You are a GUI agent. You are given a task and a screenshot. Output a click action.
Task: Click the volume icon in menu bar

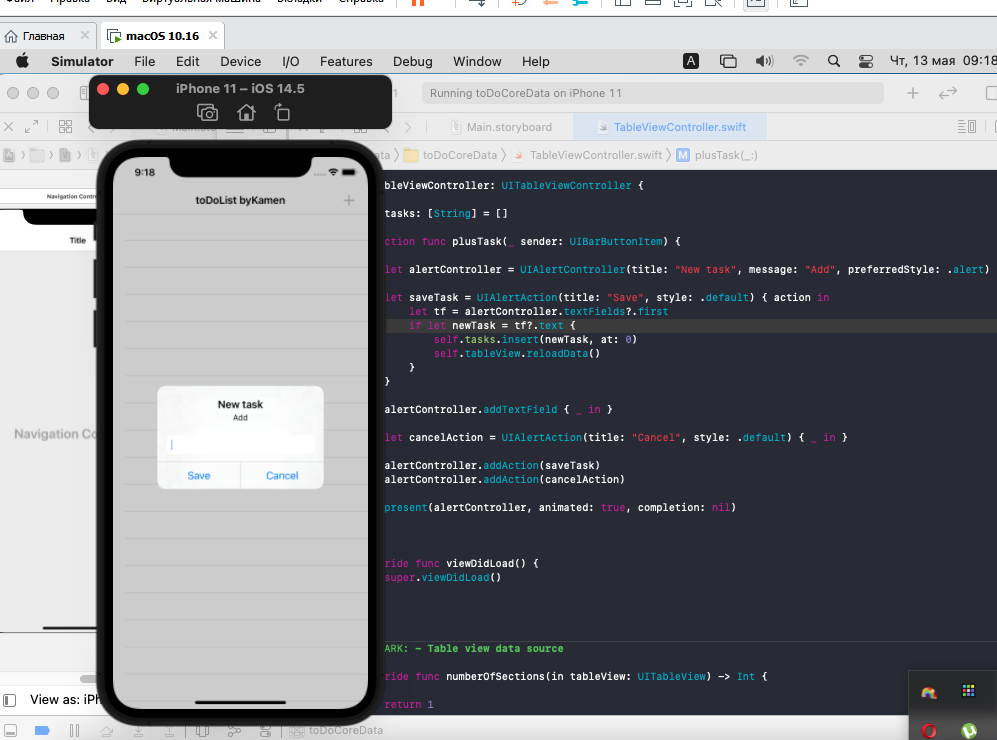tap(764, 61)
